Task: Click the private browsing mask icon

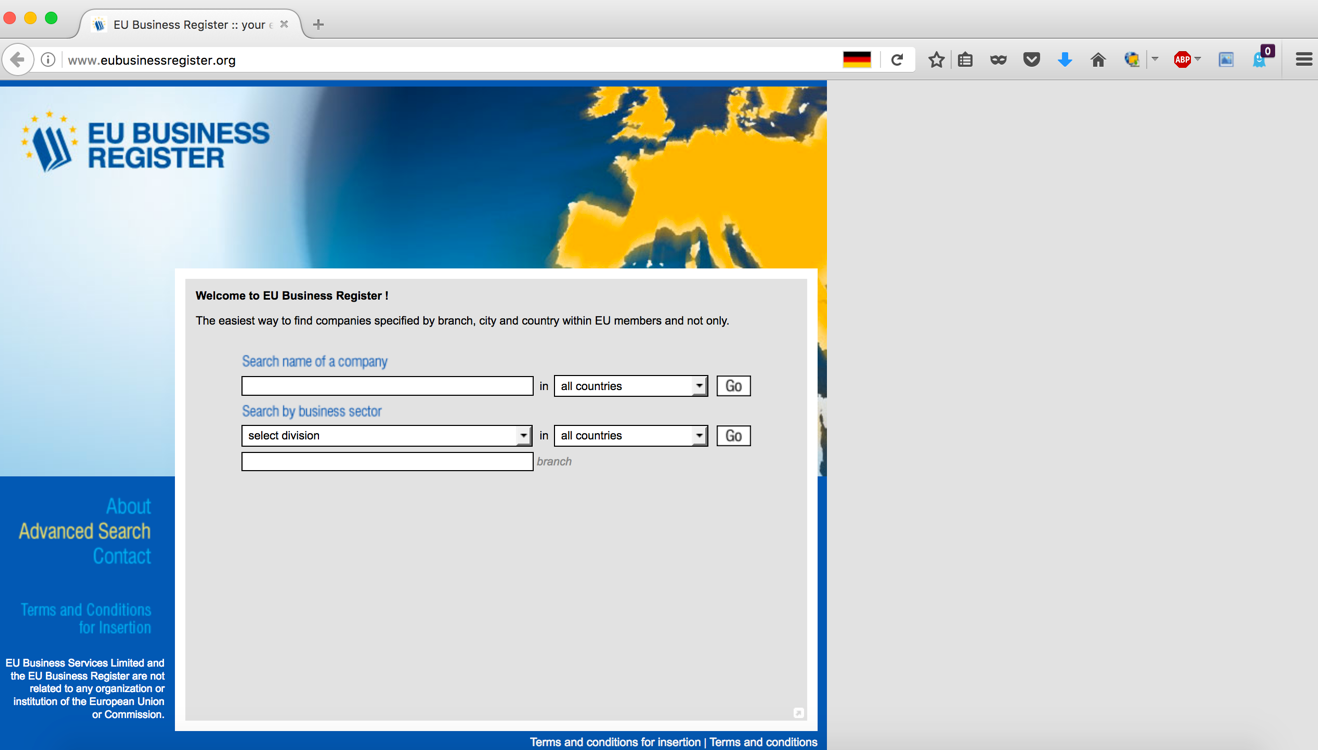Action: click(998, 60)
